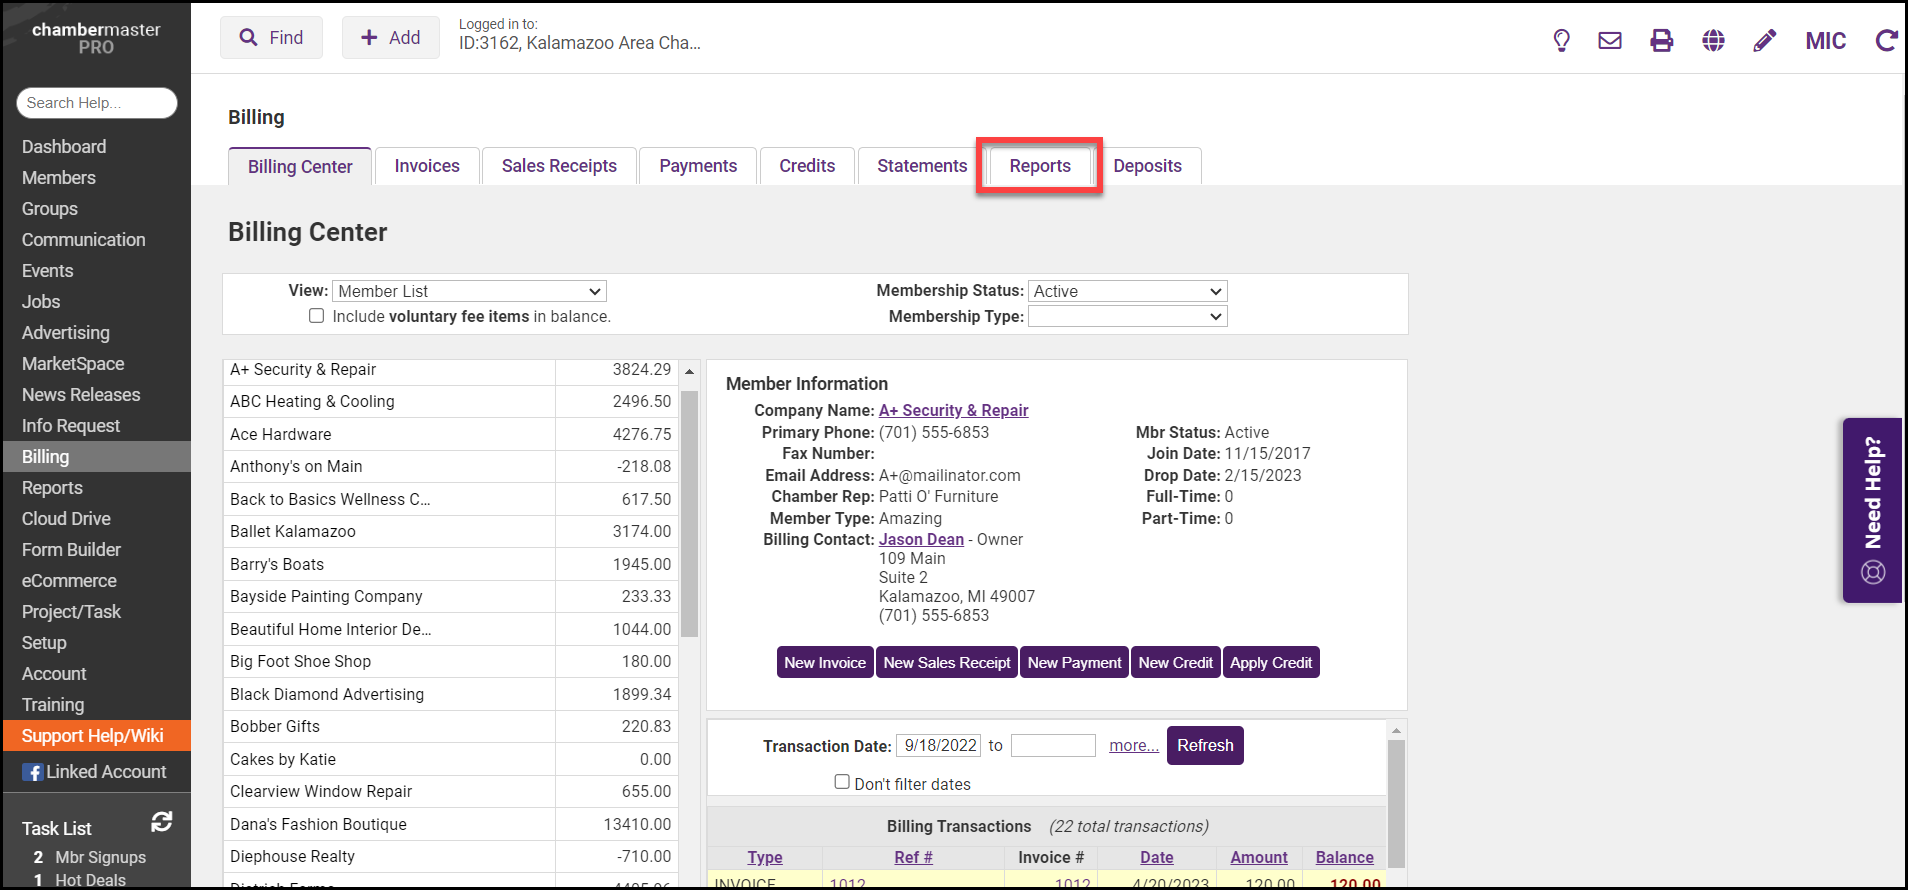Click the pencil edit icon
The image size is (1908, 890).
click(1765, 40)
